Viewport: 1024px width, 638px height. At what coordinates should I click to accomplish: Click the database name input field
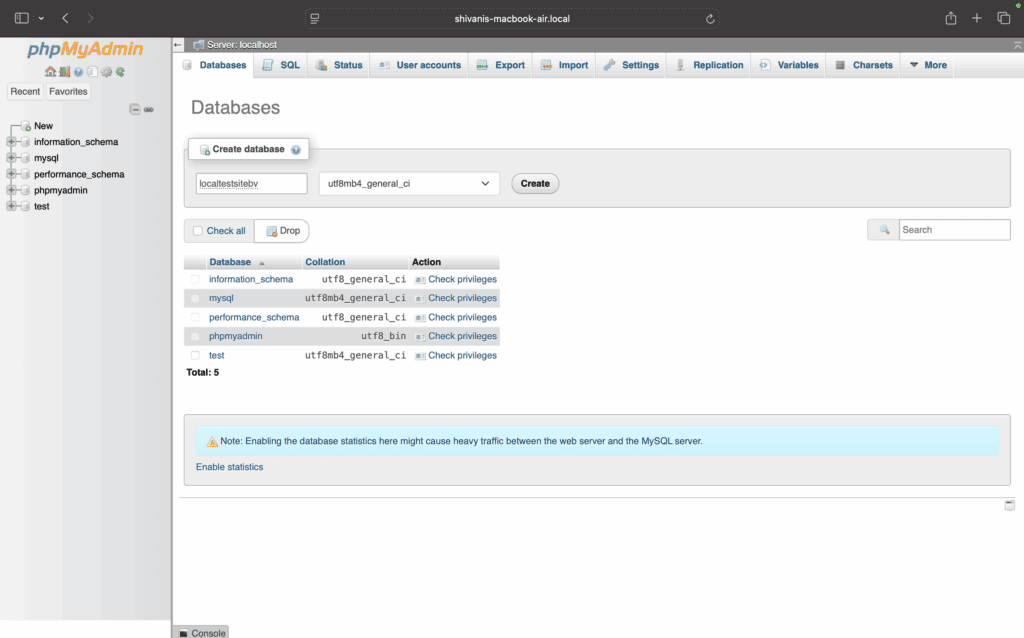pyautogui.click(x=251, y=183)
